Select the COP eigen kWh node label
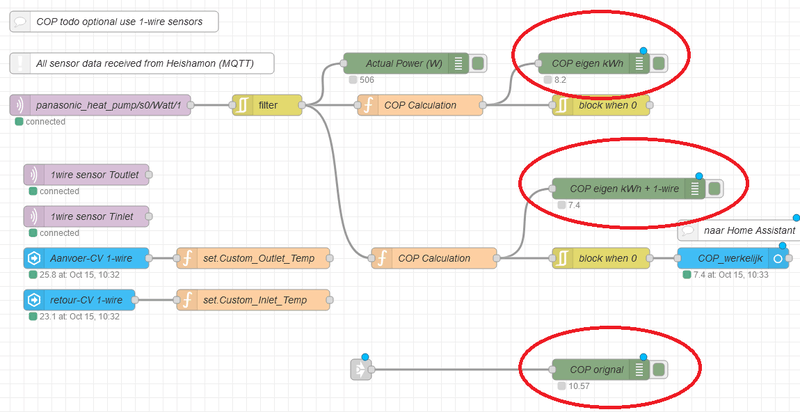Viewport: 800px width, 412px height. click(587, 64)
